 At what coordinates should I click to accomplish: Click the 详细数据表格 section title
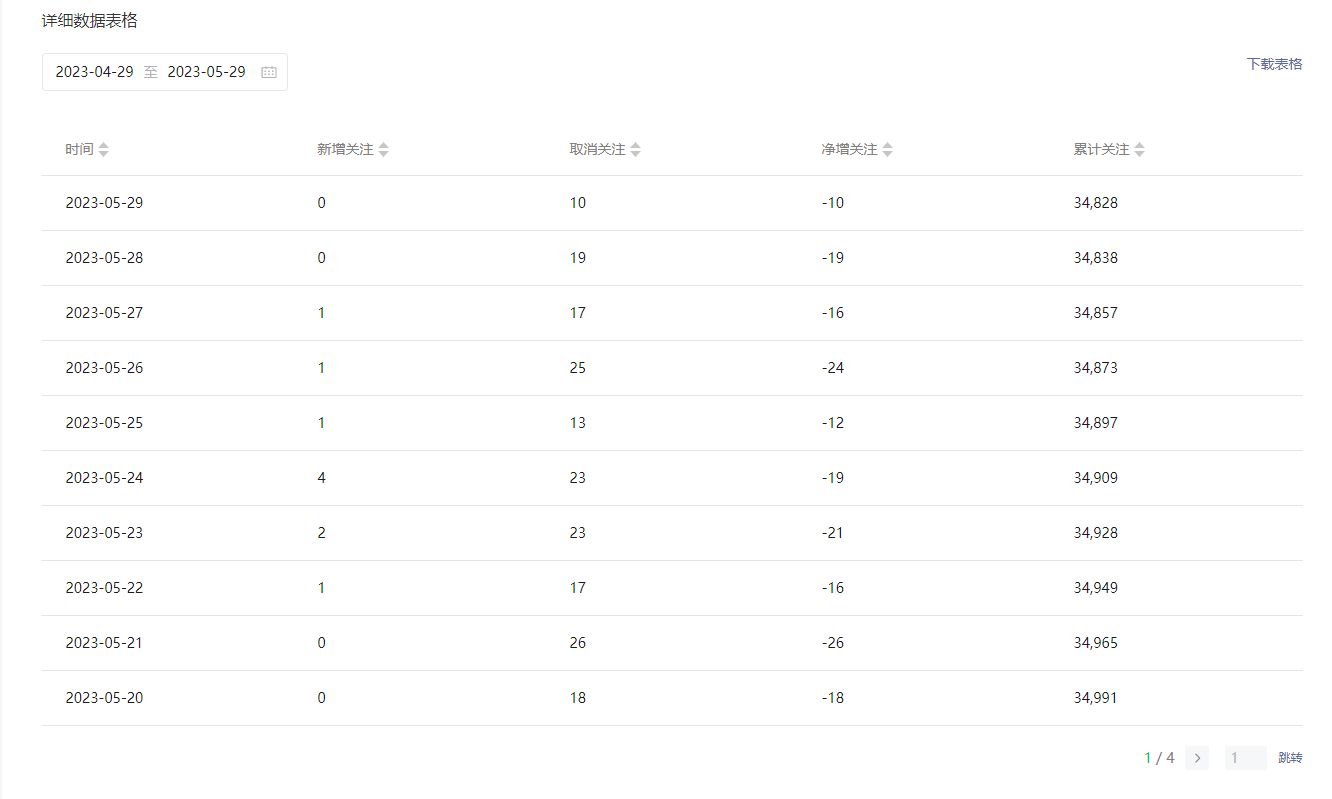(89, 21)
